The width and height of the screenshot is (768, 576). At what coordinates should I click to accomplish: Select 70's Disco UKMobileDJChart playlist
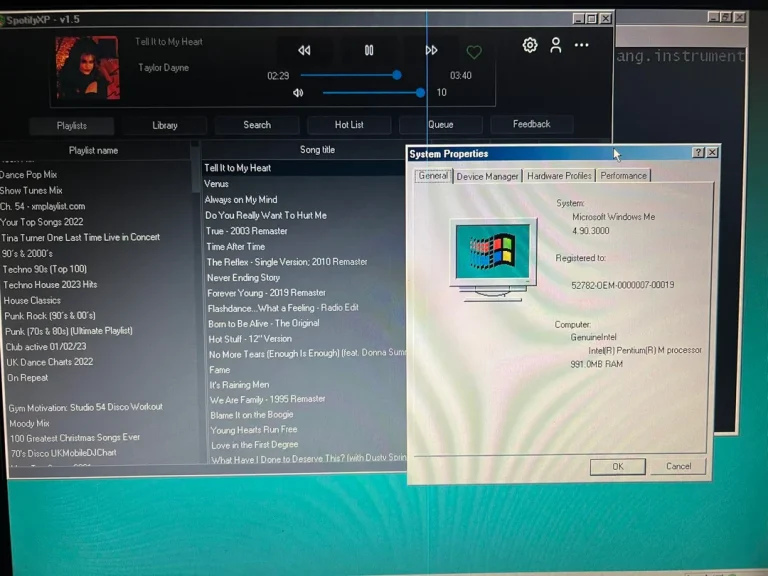coord(64,453)
